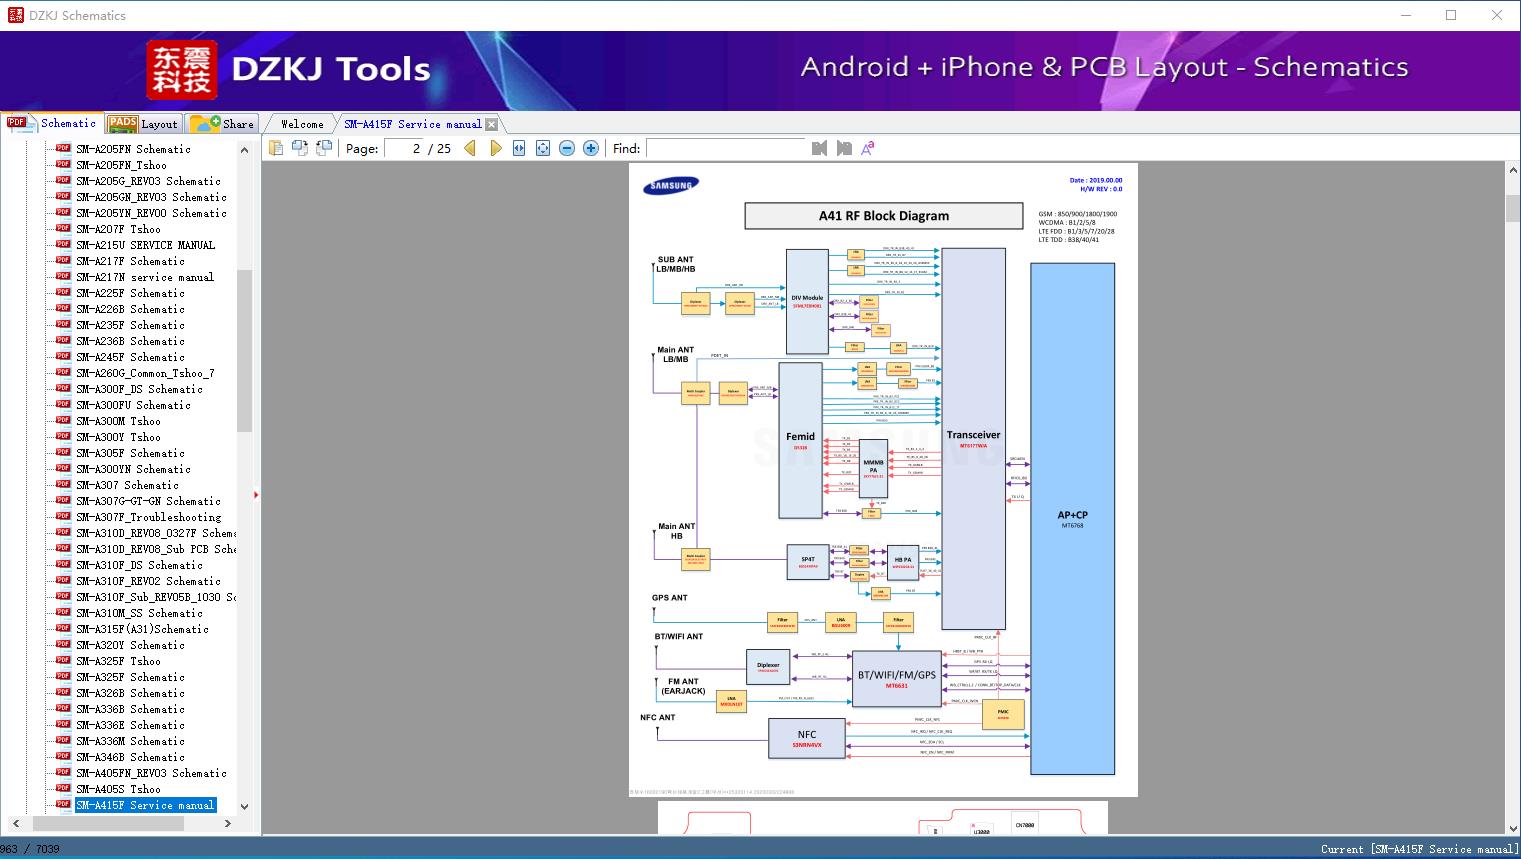Select SM-A225F Schematic
The width and height of the screenshot is (1521, 859).
[130, 293]
